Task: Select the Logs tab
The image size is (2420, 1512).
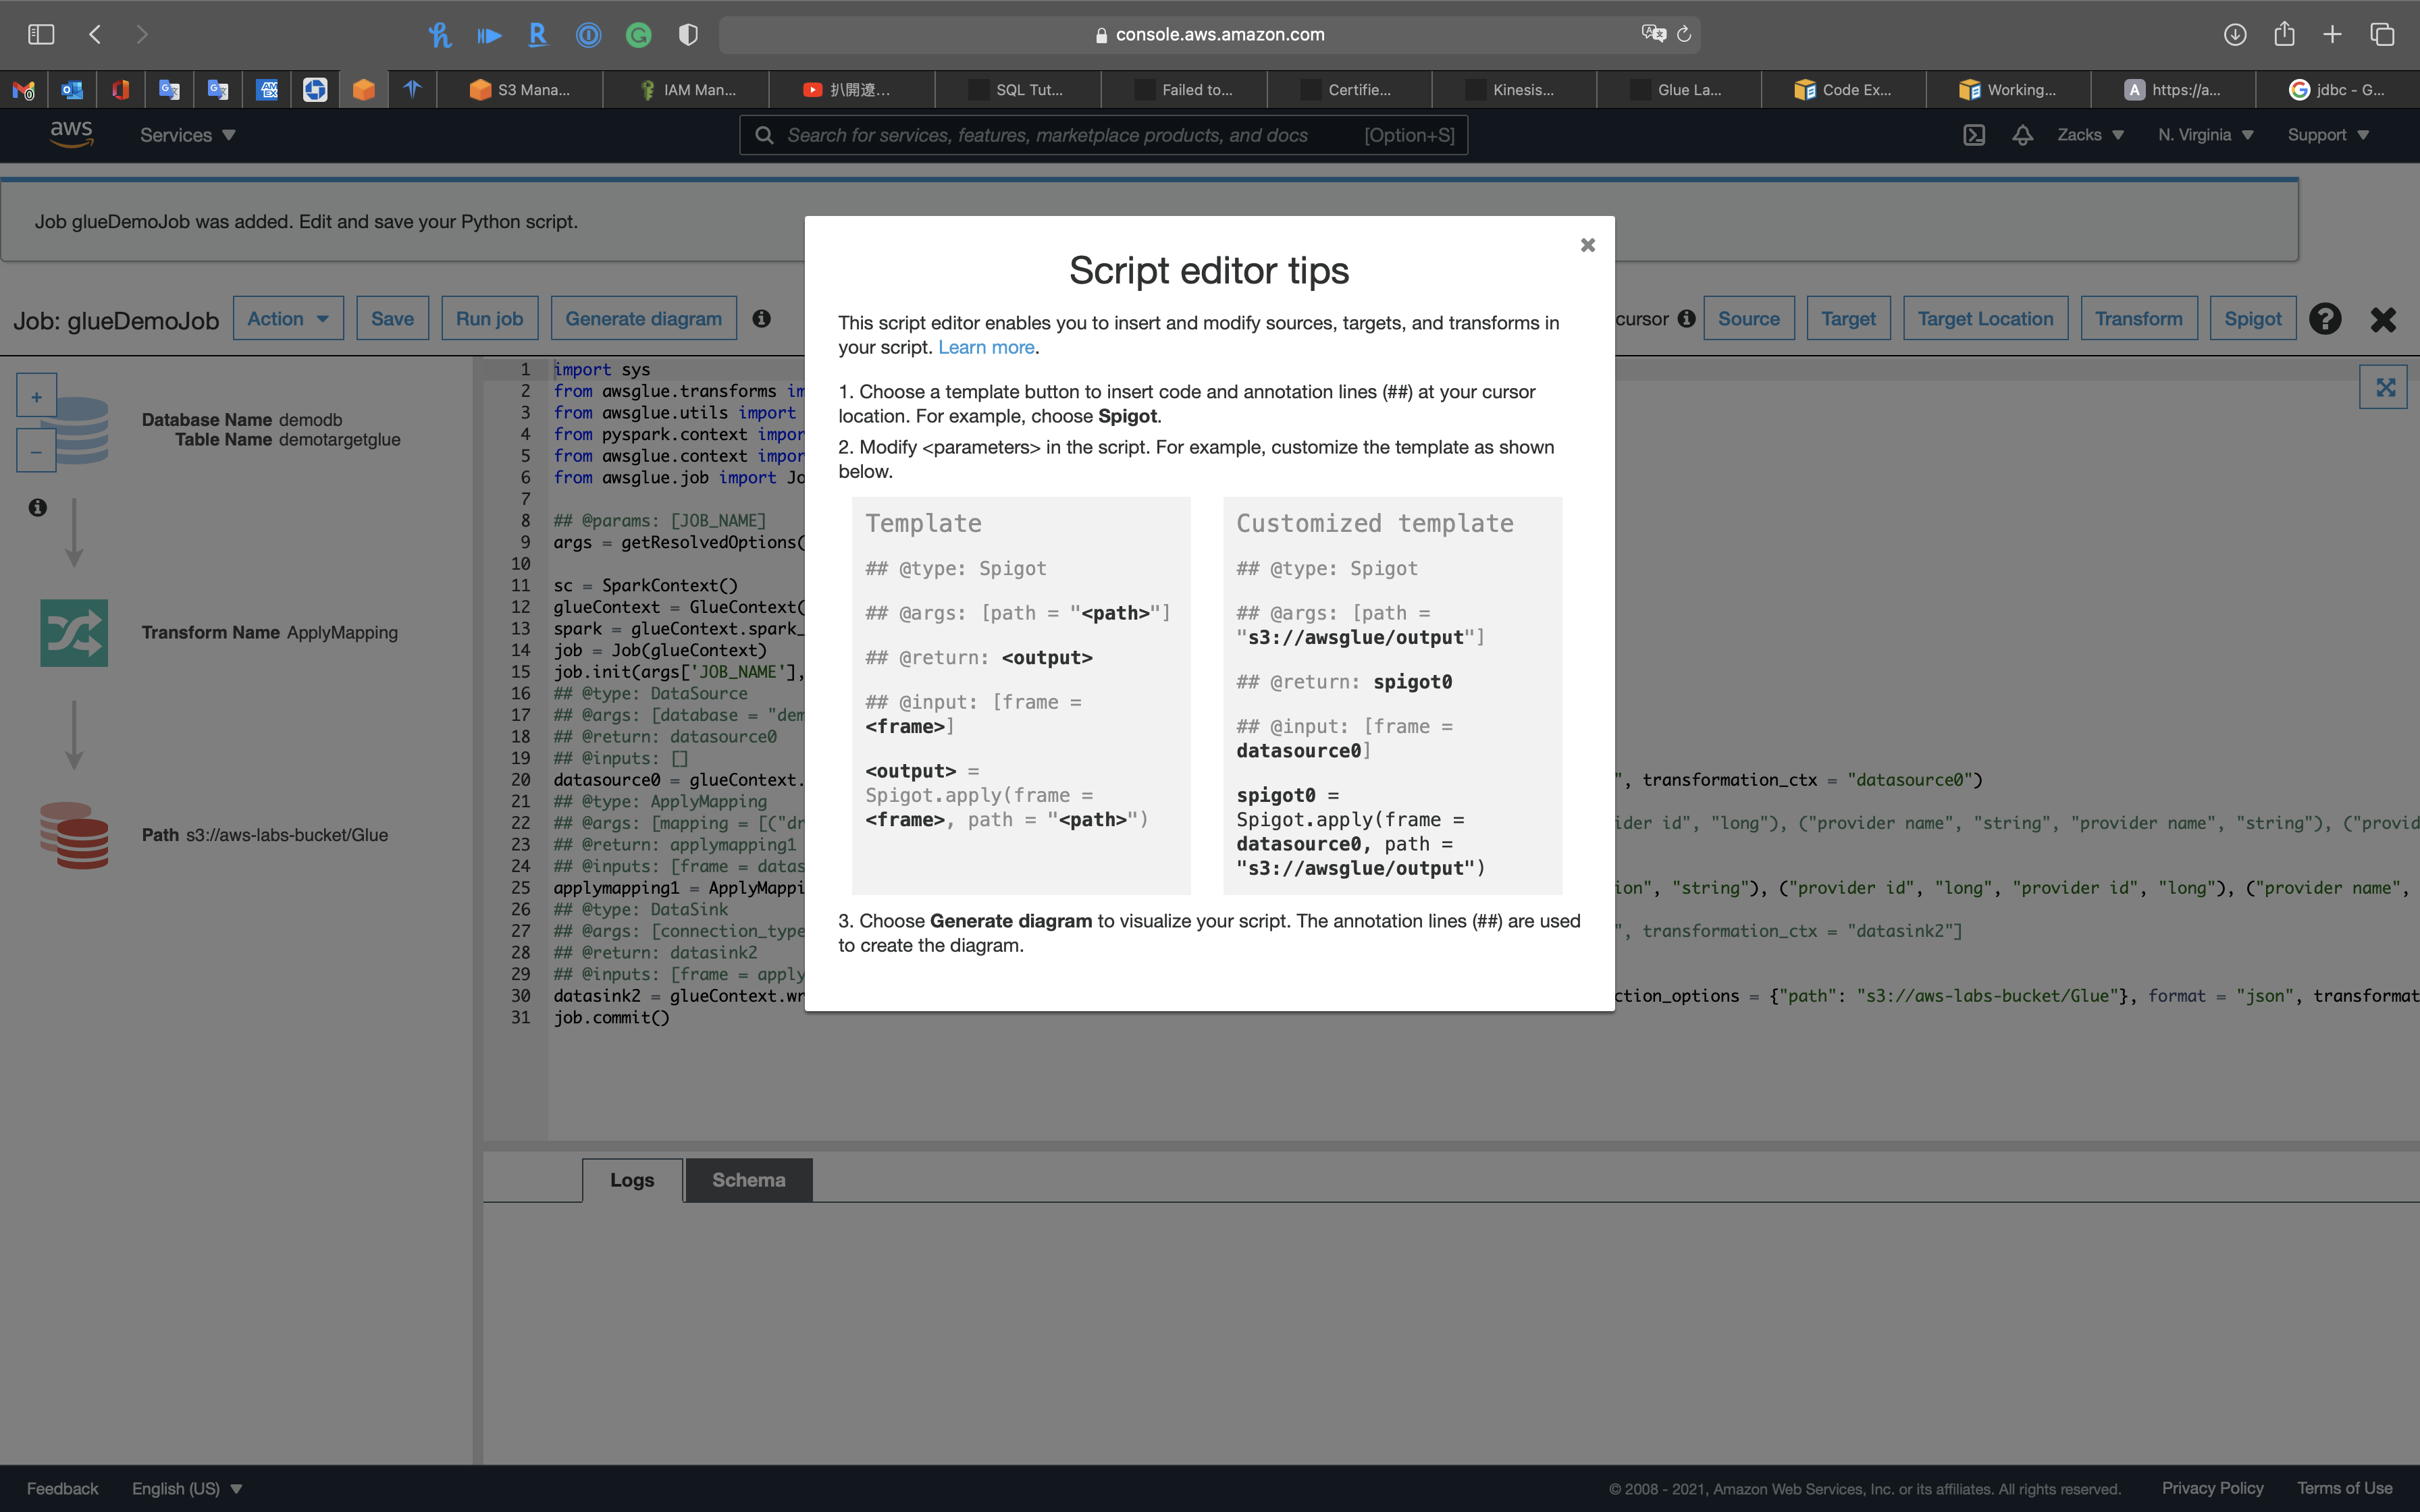Action: click(632, 1180)
